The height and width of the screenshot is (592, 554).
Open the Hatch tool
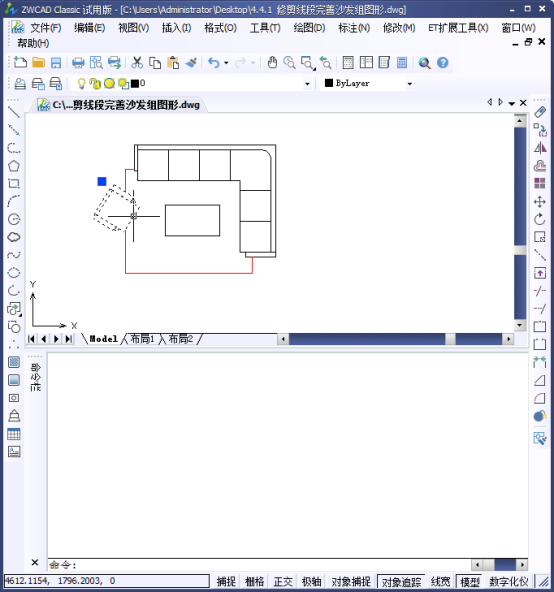click(14, 362)
